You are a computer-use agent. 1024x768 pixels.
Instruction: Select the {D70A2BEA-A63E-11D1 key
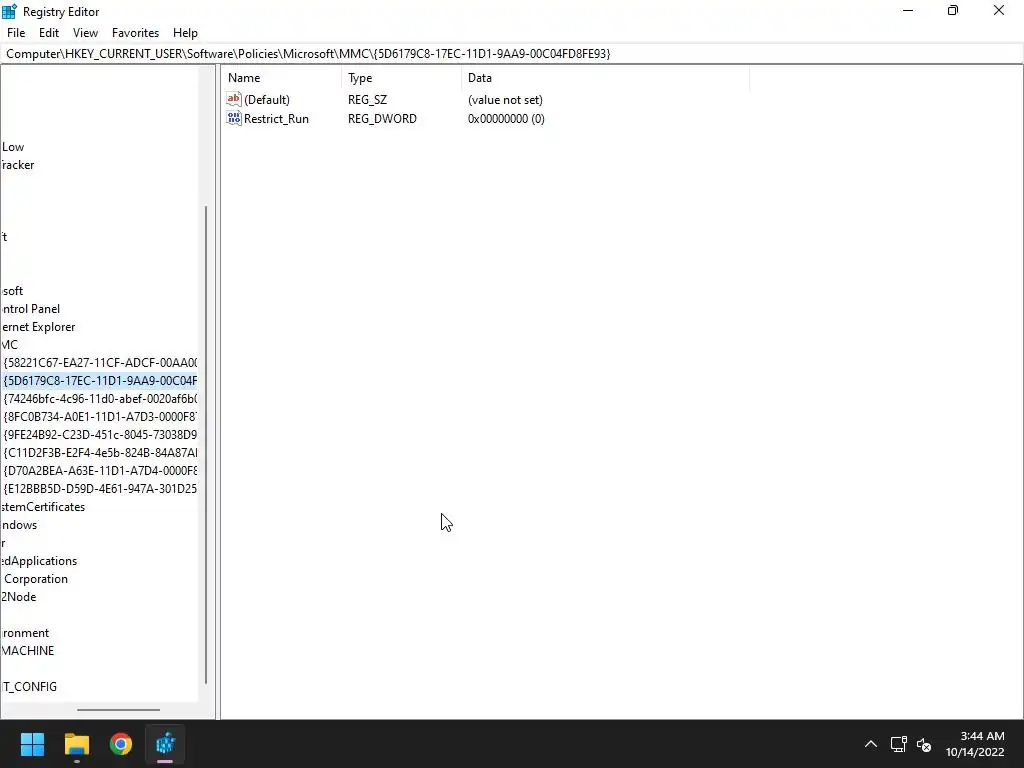point(100,471)
